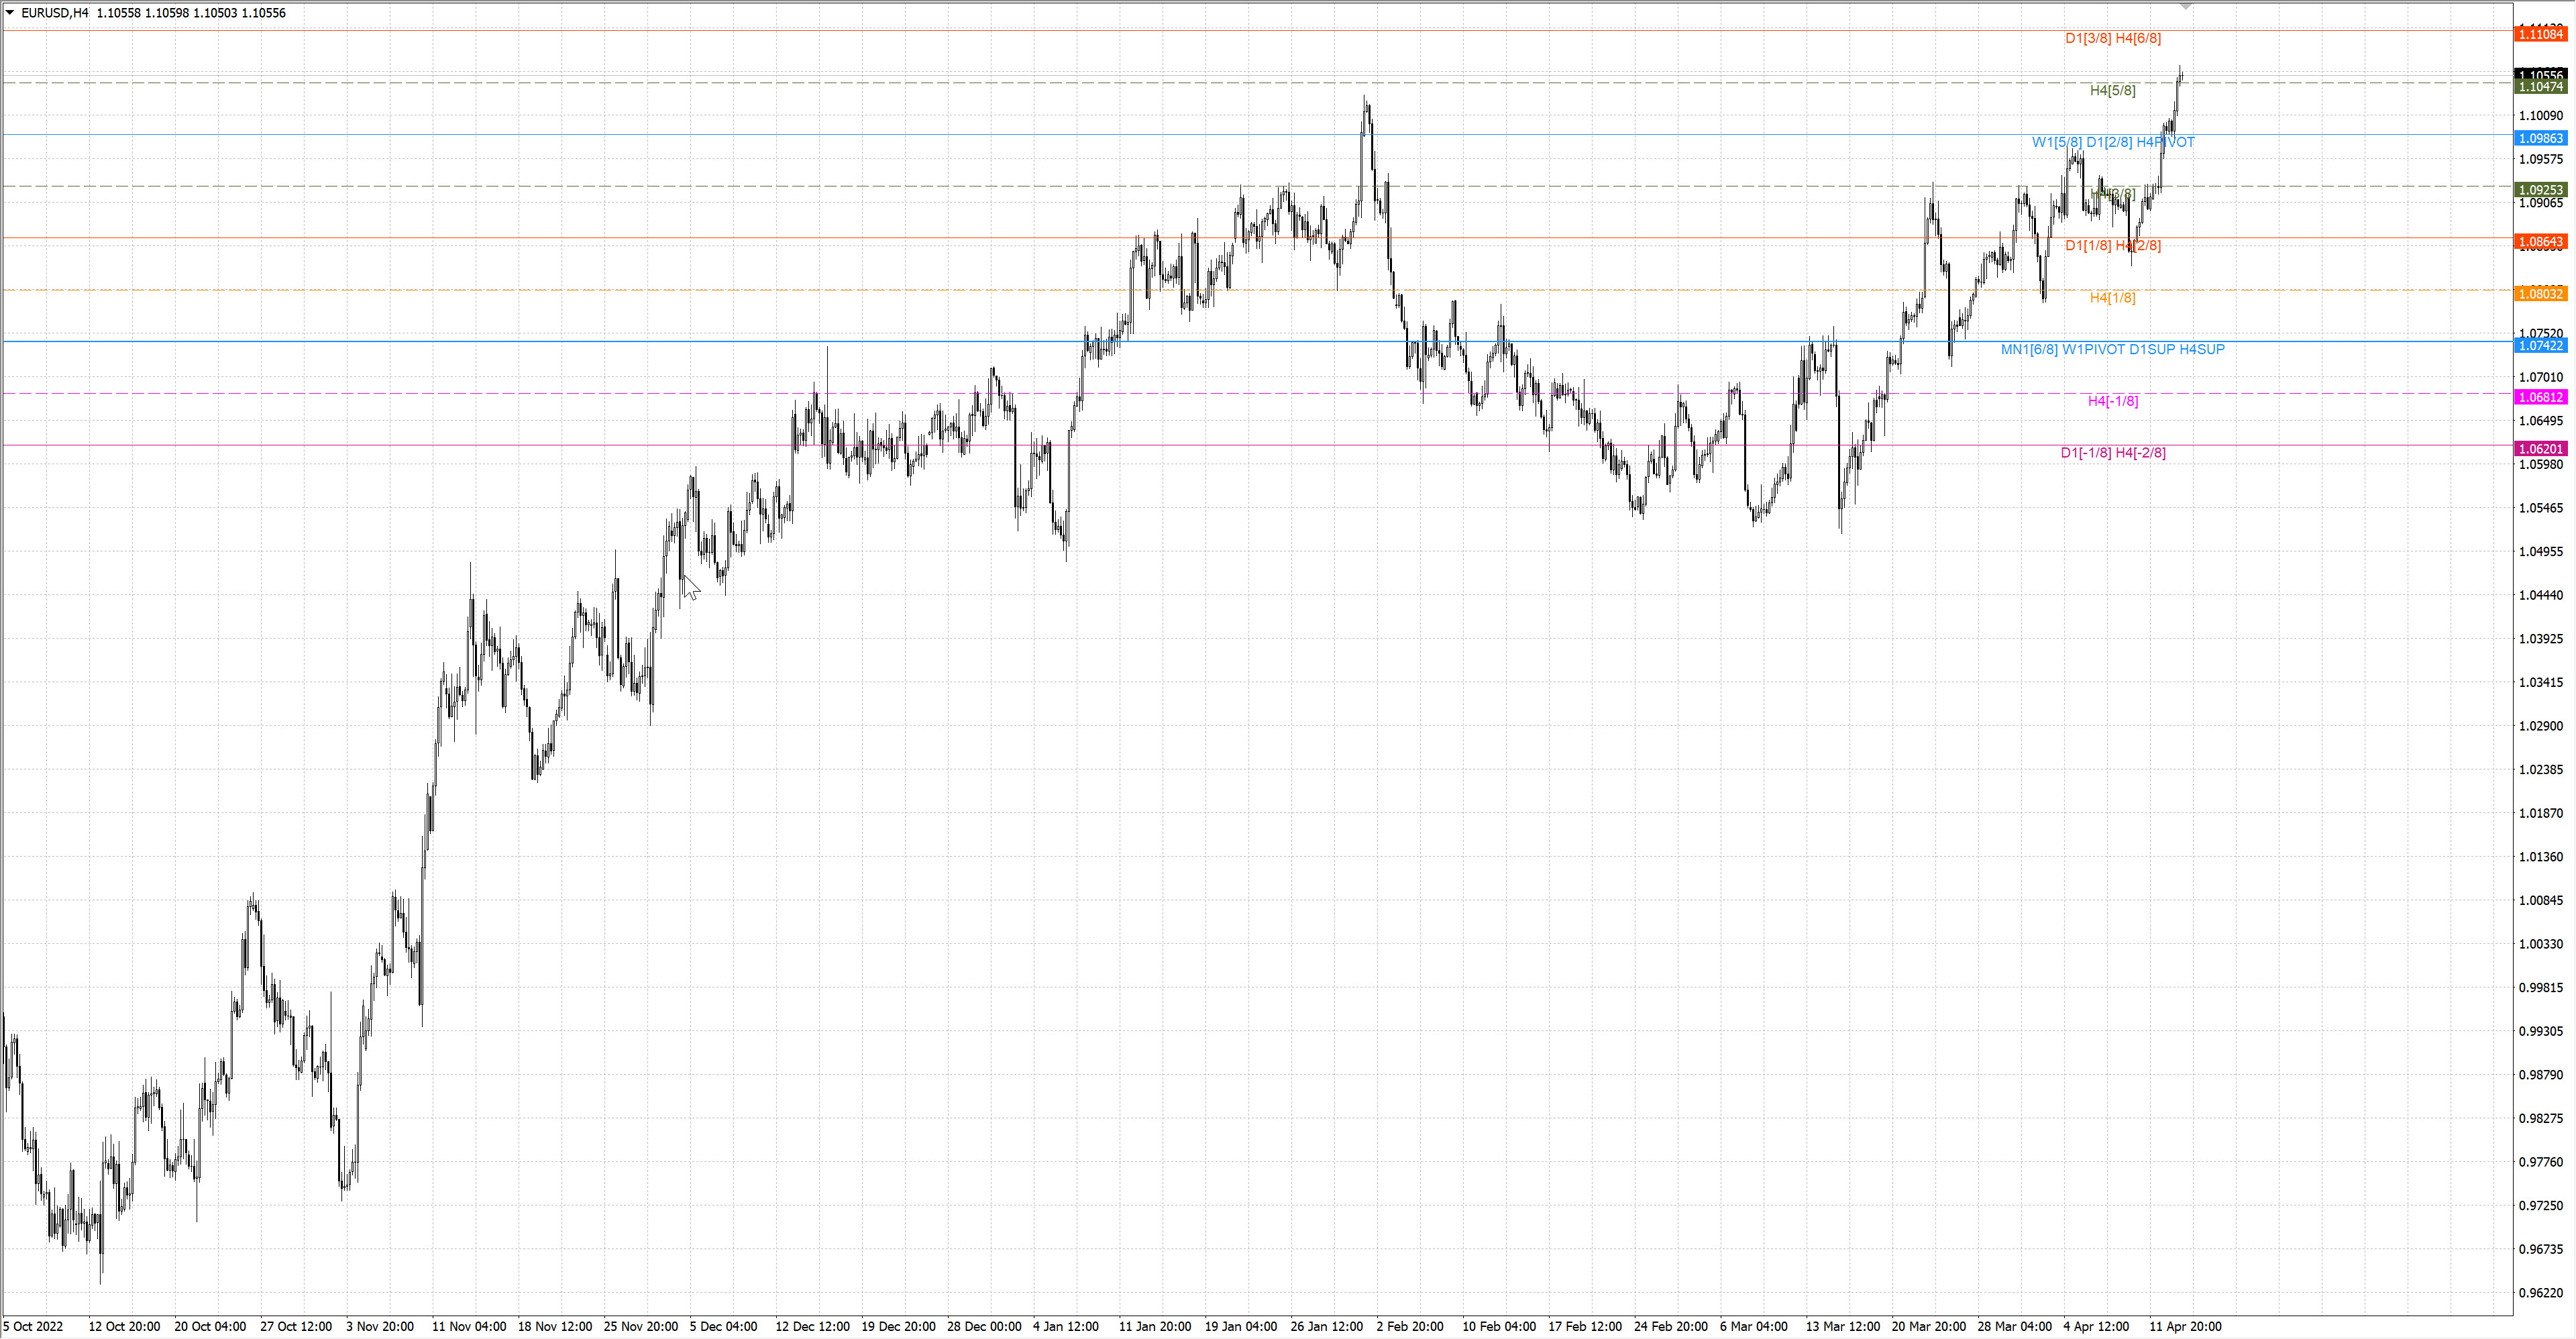
Task: Click the blue 1.09863 price tag
Action: coord(2541,138)
